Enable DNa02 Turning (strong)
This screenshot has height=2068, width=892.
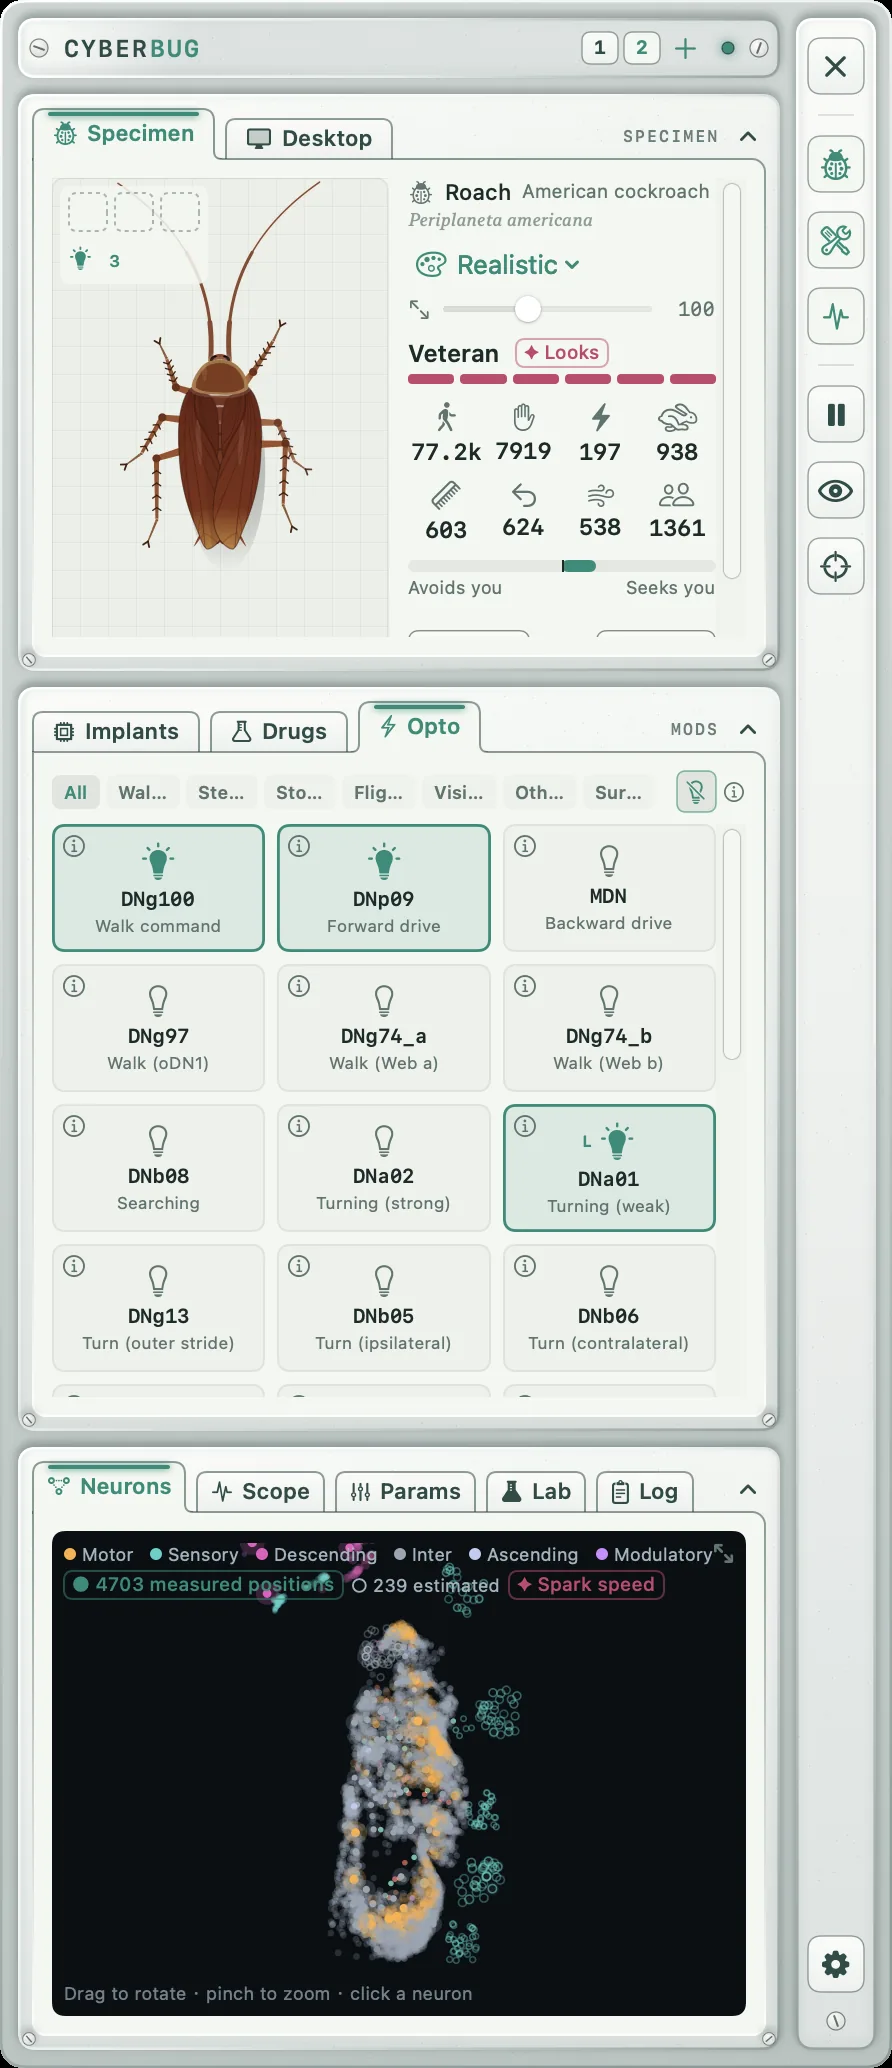coord(384,1168)
